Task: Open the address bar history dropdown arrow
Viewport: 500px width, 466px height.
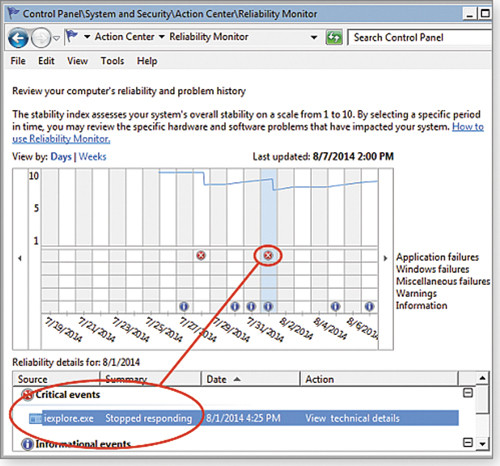Action: (x=314, y=37)
